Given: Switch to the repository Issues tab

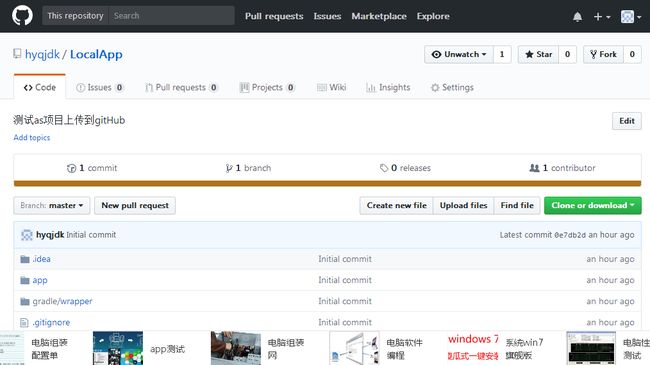Looking at the screenshot, I should [x=99, y=88].
